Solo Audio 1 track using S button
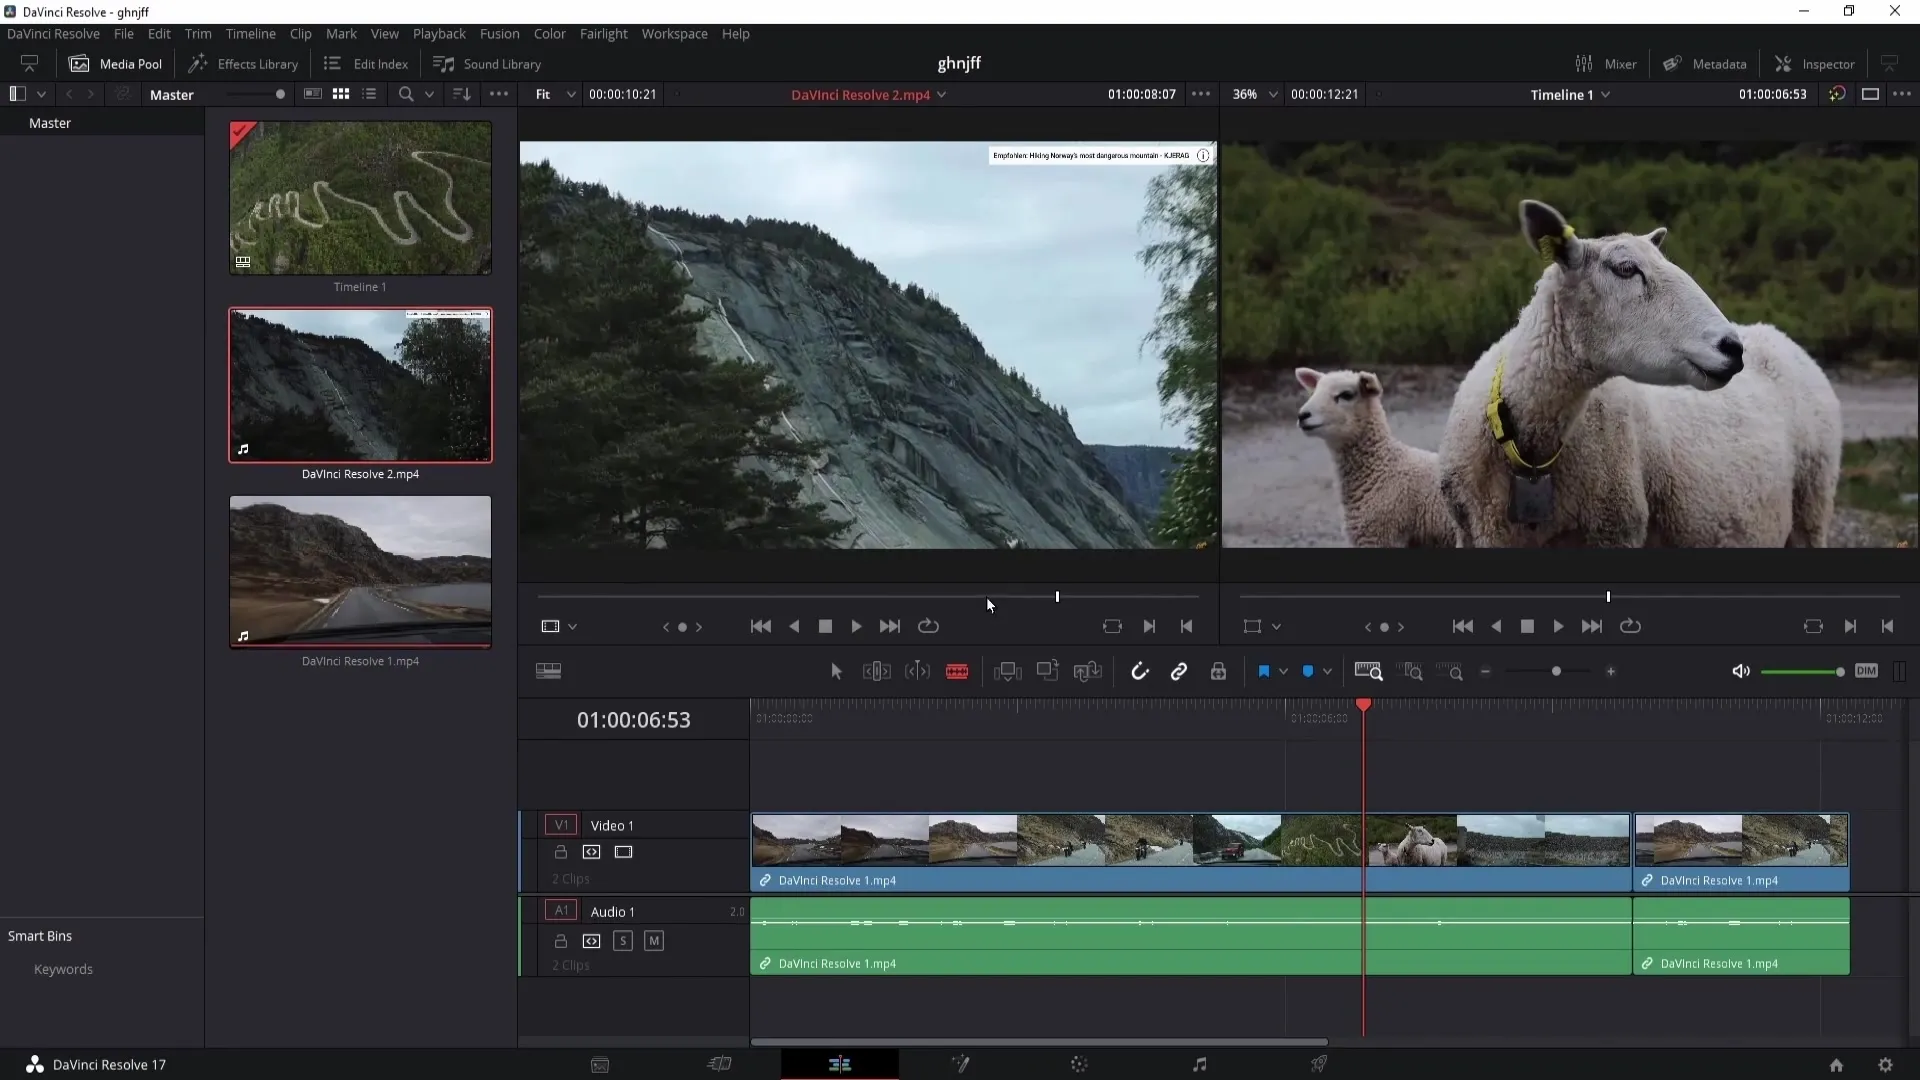 coord(621,940)
